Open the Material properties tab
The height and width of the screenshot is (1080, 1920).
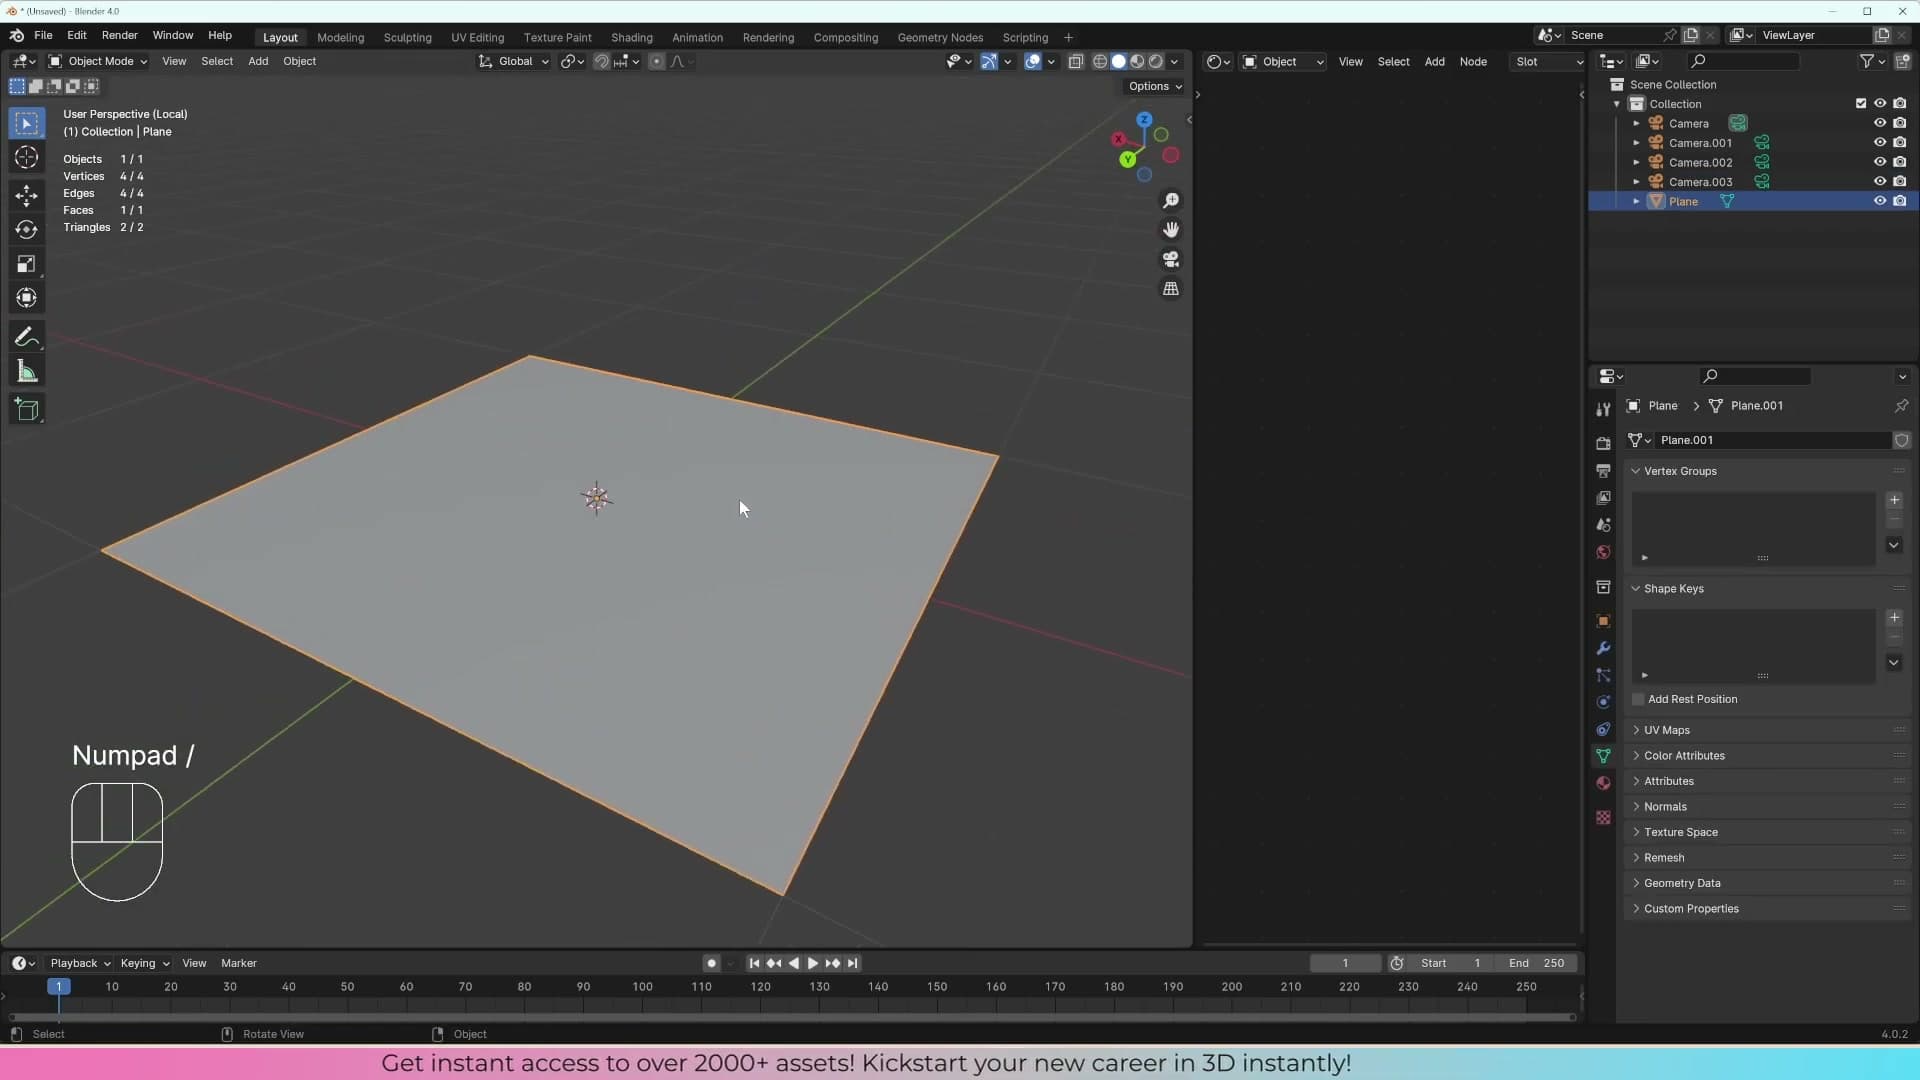(x=1603, y=783)
